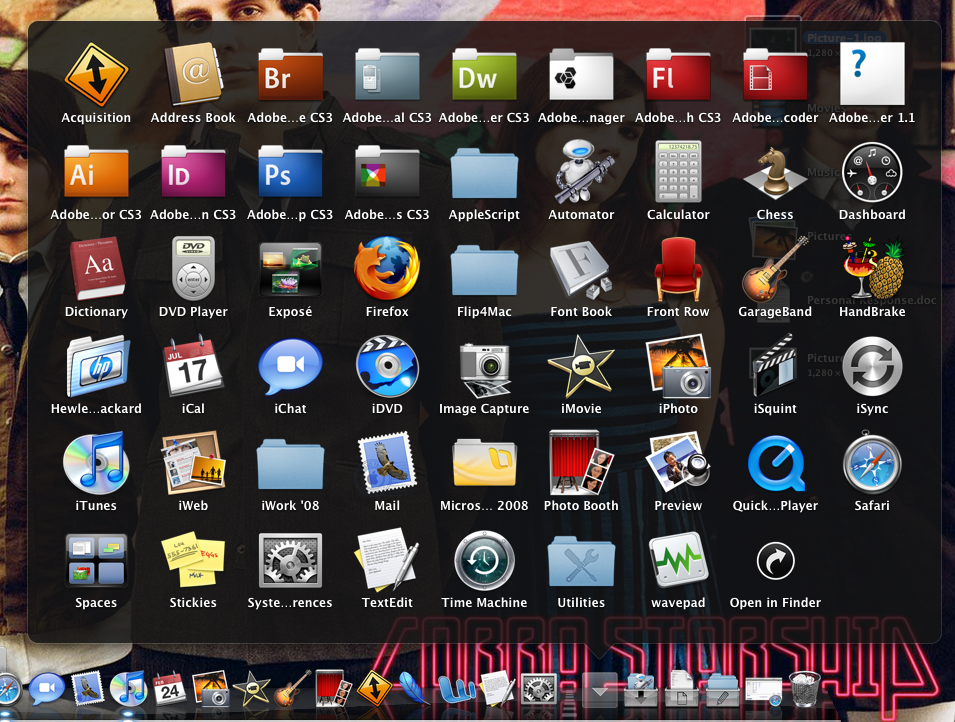Image resolution: width=955 pixels, height=722 pixels.
Task: Launch Firefox
Action: [x=387, y=268]
